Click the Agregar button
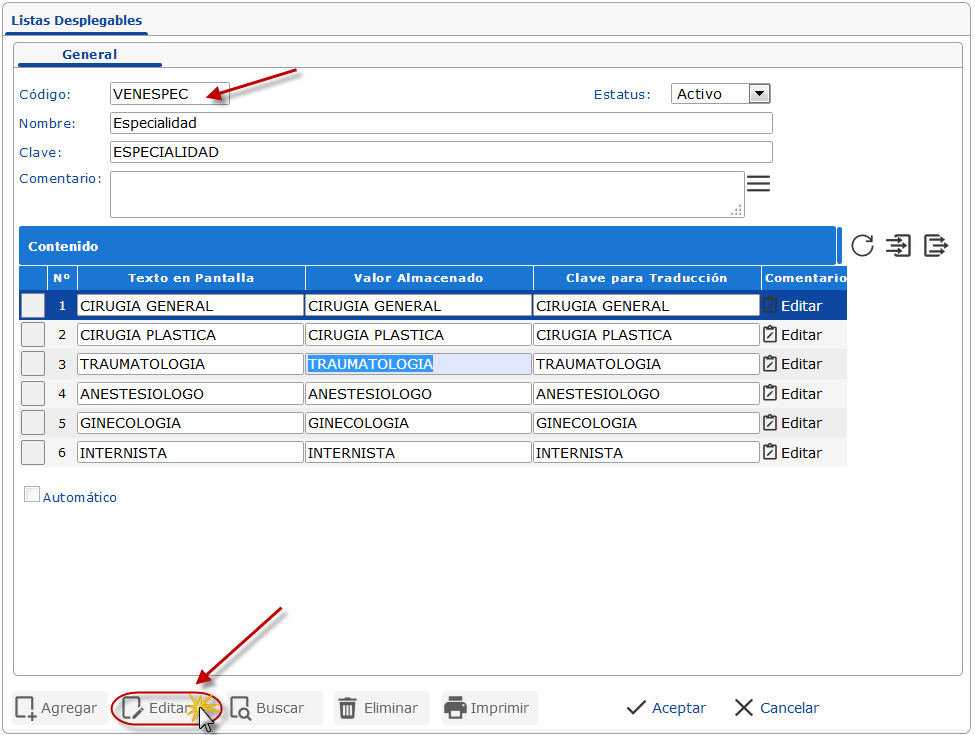This screenshot has width=975, height=735. (59, 708)
